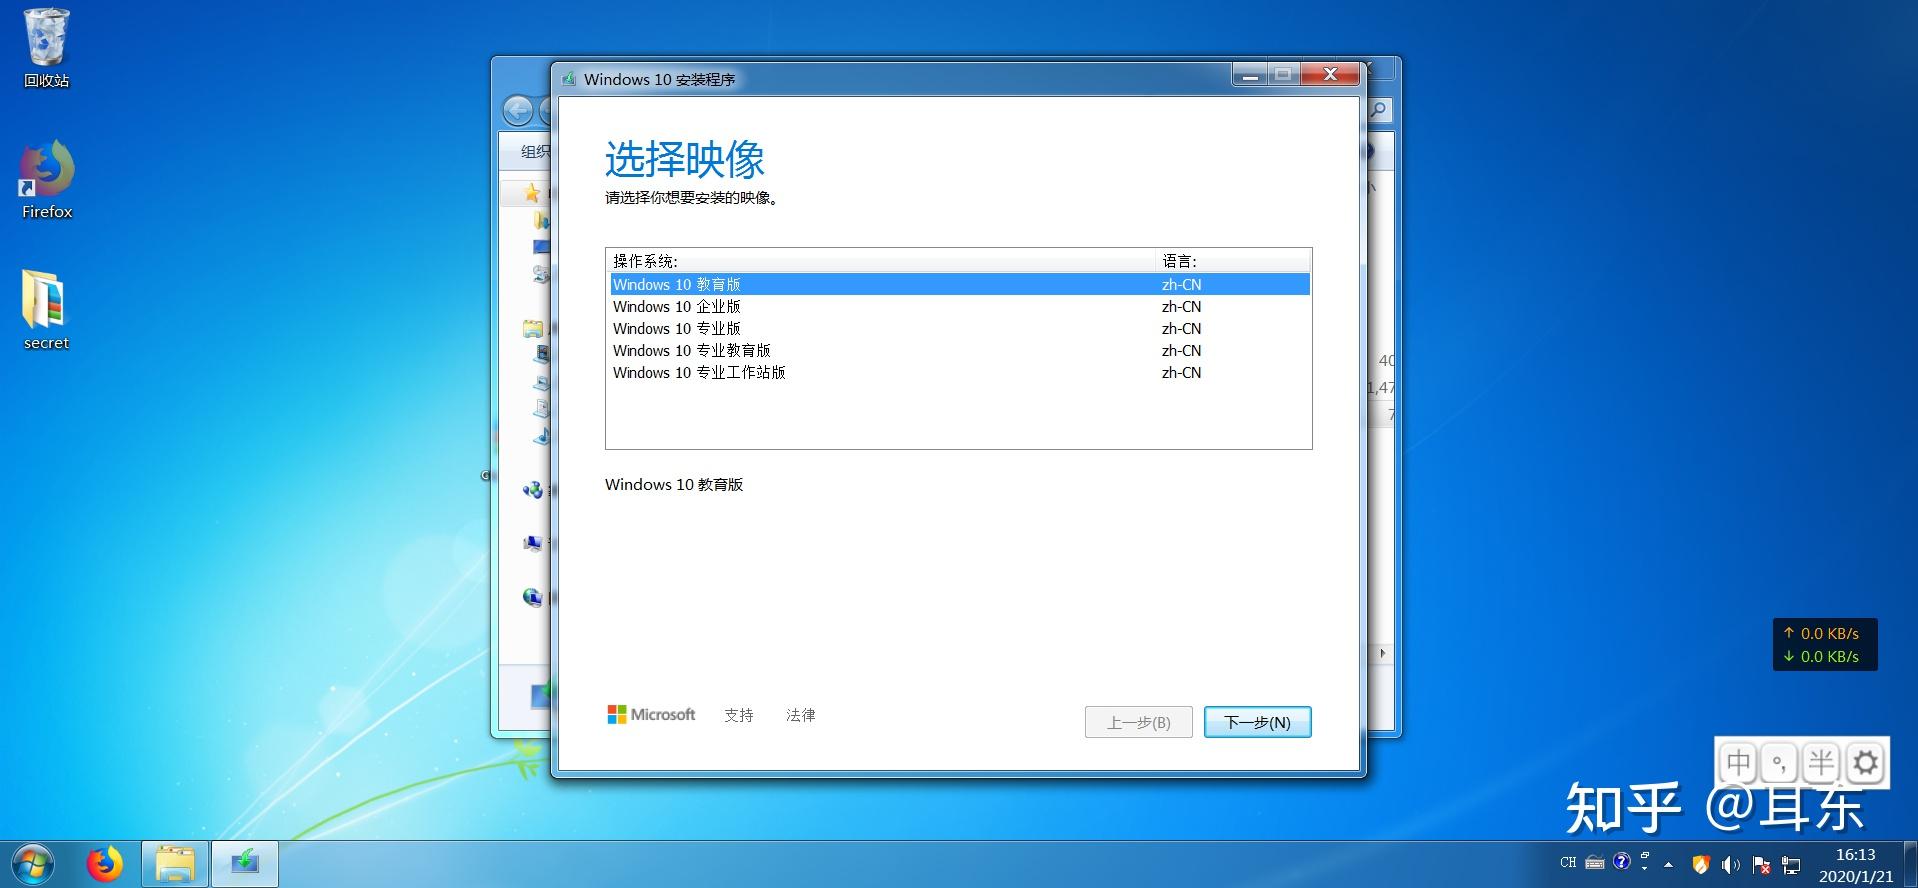Open the IME settings gear
Screen dimensions: 1918x888
1865,763
